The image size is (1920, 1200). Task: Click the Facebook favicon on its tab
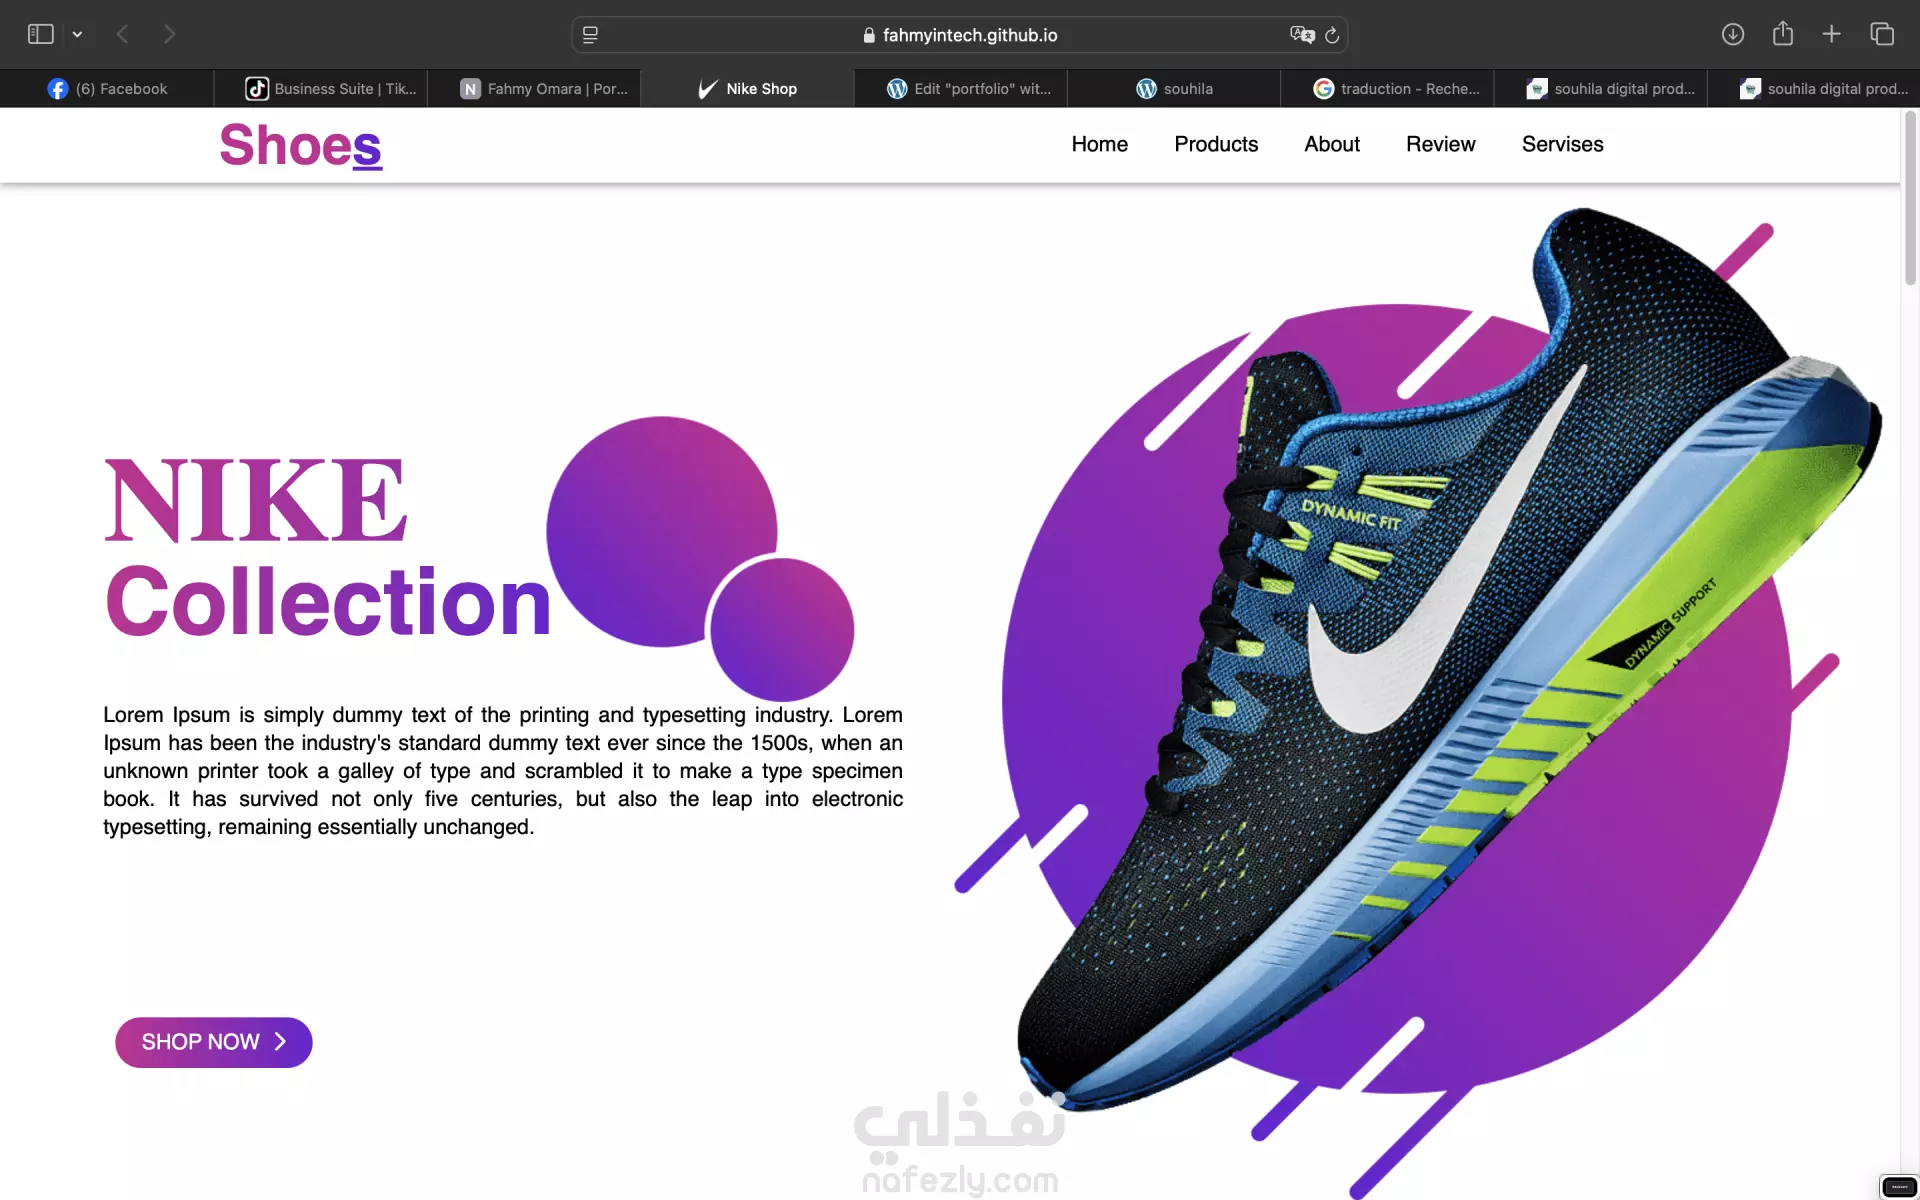(x=58, y=89)
